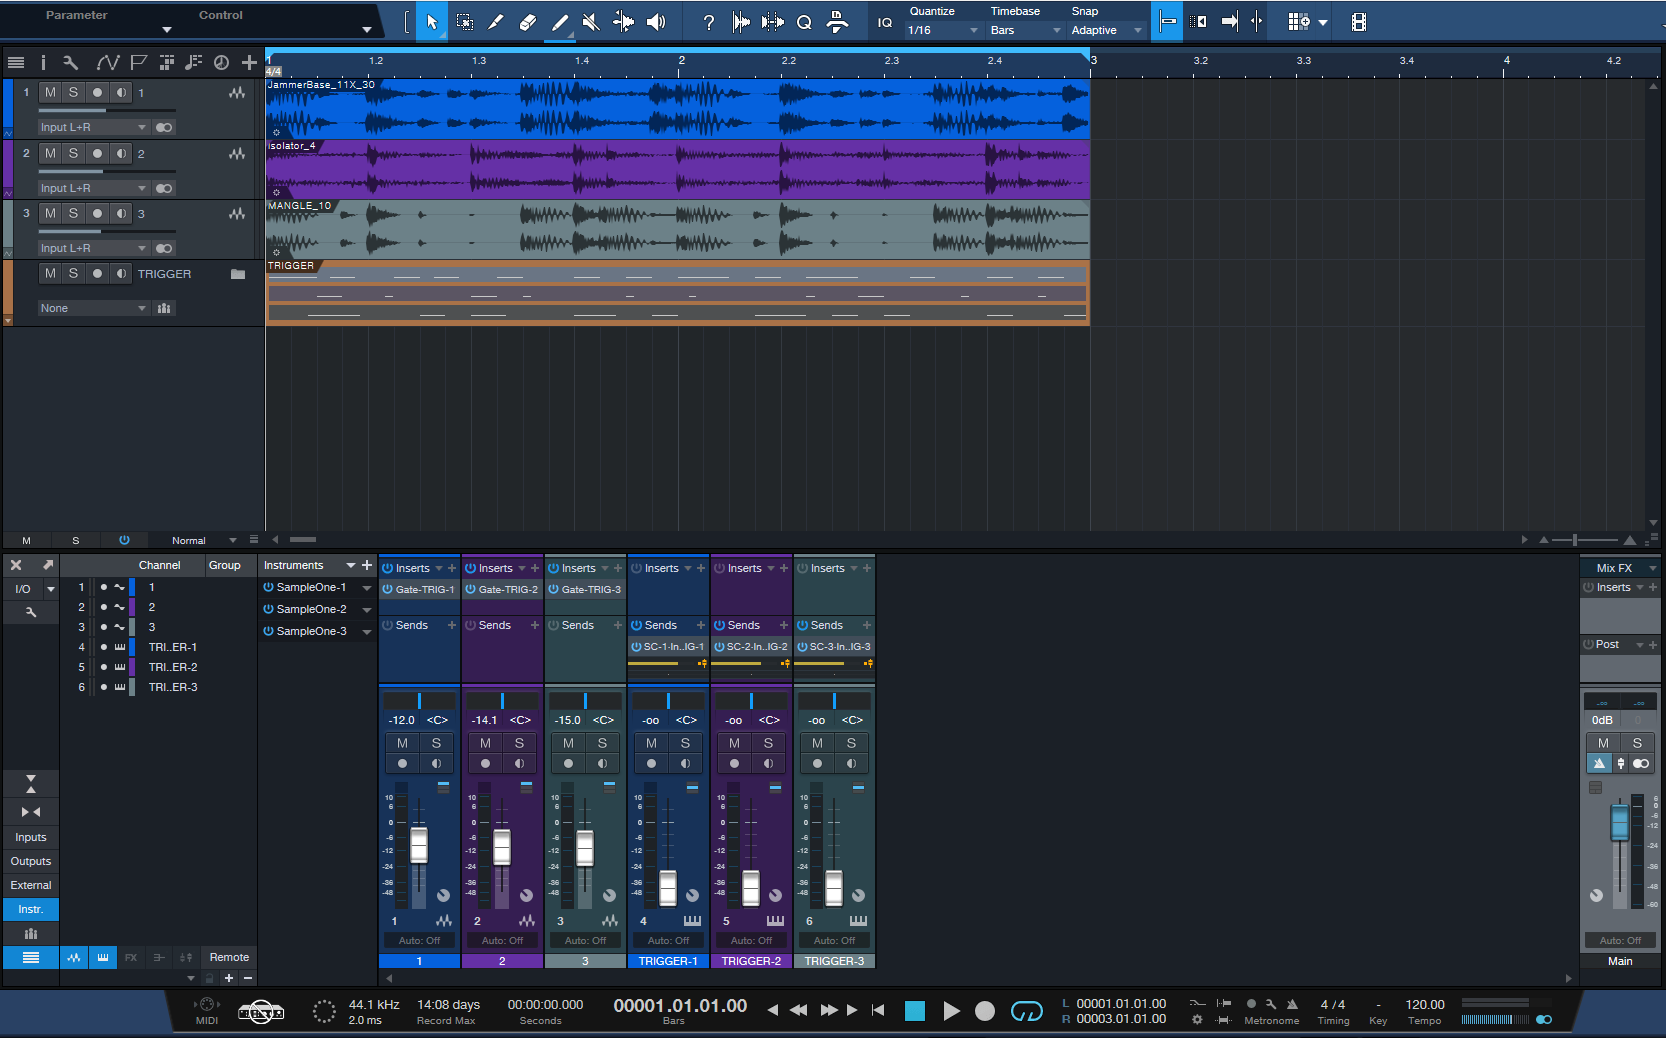
Task: Click the channel 1 volume fader
Action: pos(419,846)
